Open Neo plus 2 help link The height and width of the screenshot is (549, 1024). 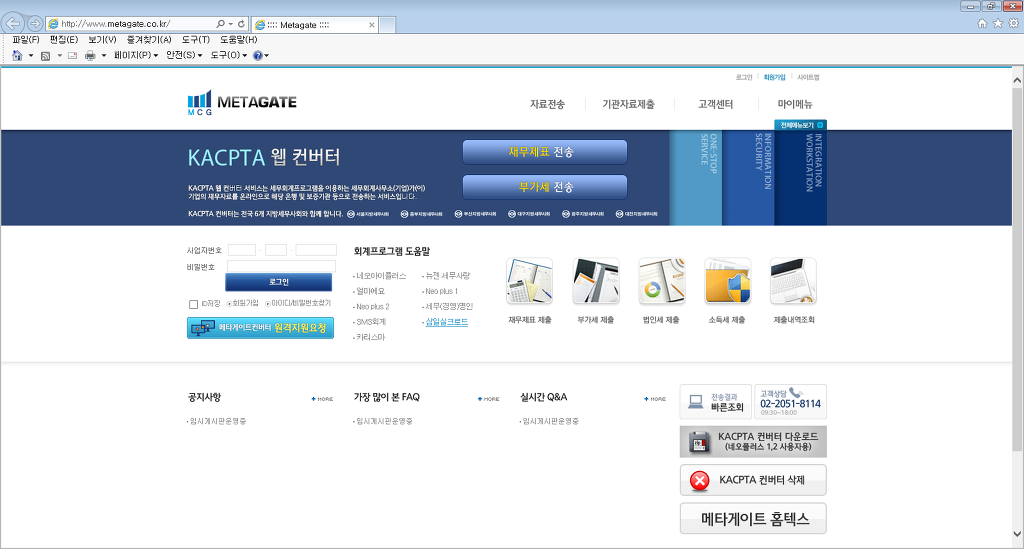point(372,307)
